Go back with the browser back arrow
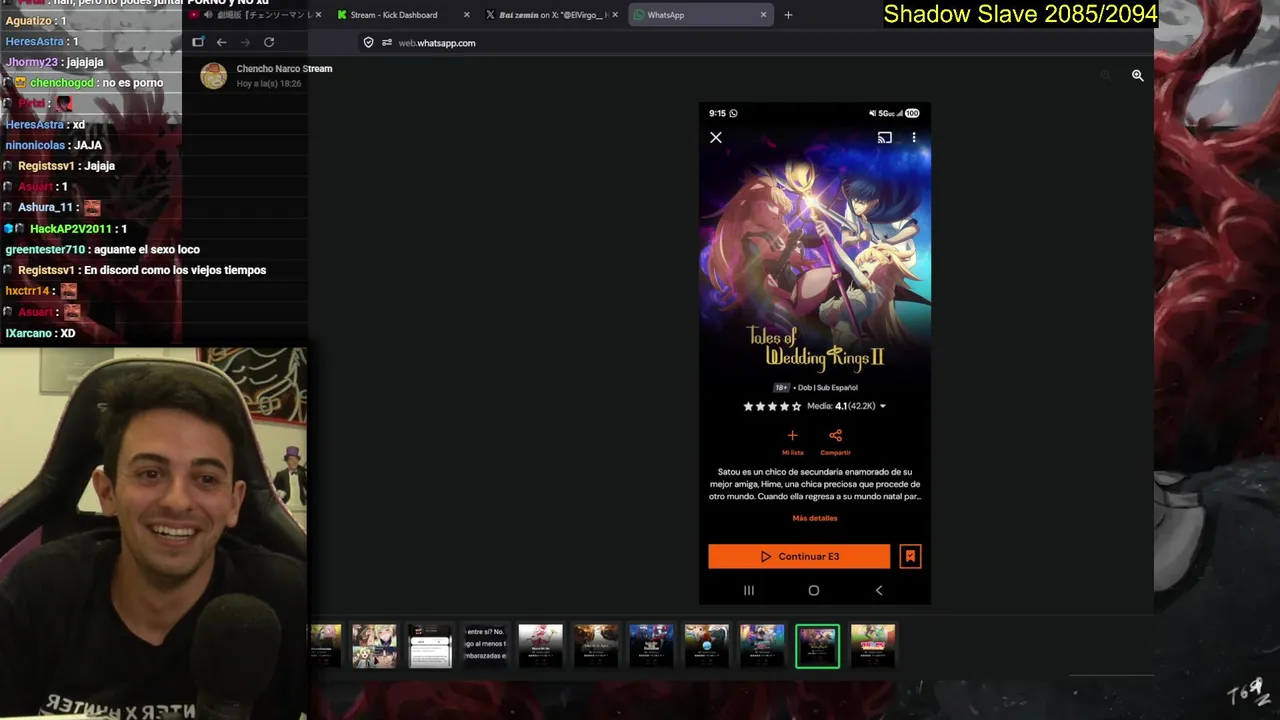Image resolution: width=1280 pixels, height=720 pixels. pyautogui.click(x=221, y=42)
